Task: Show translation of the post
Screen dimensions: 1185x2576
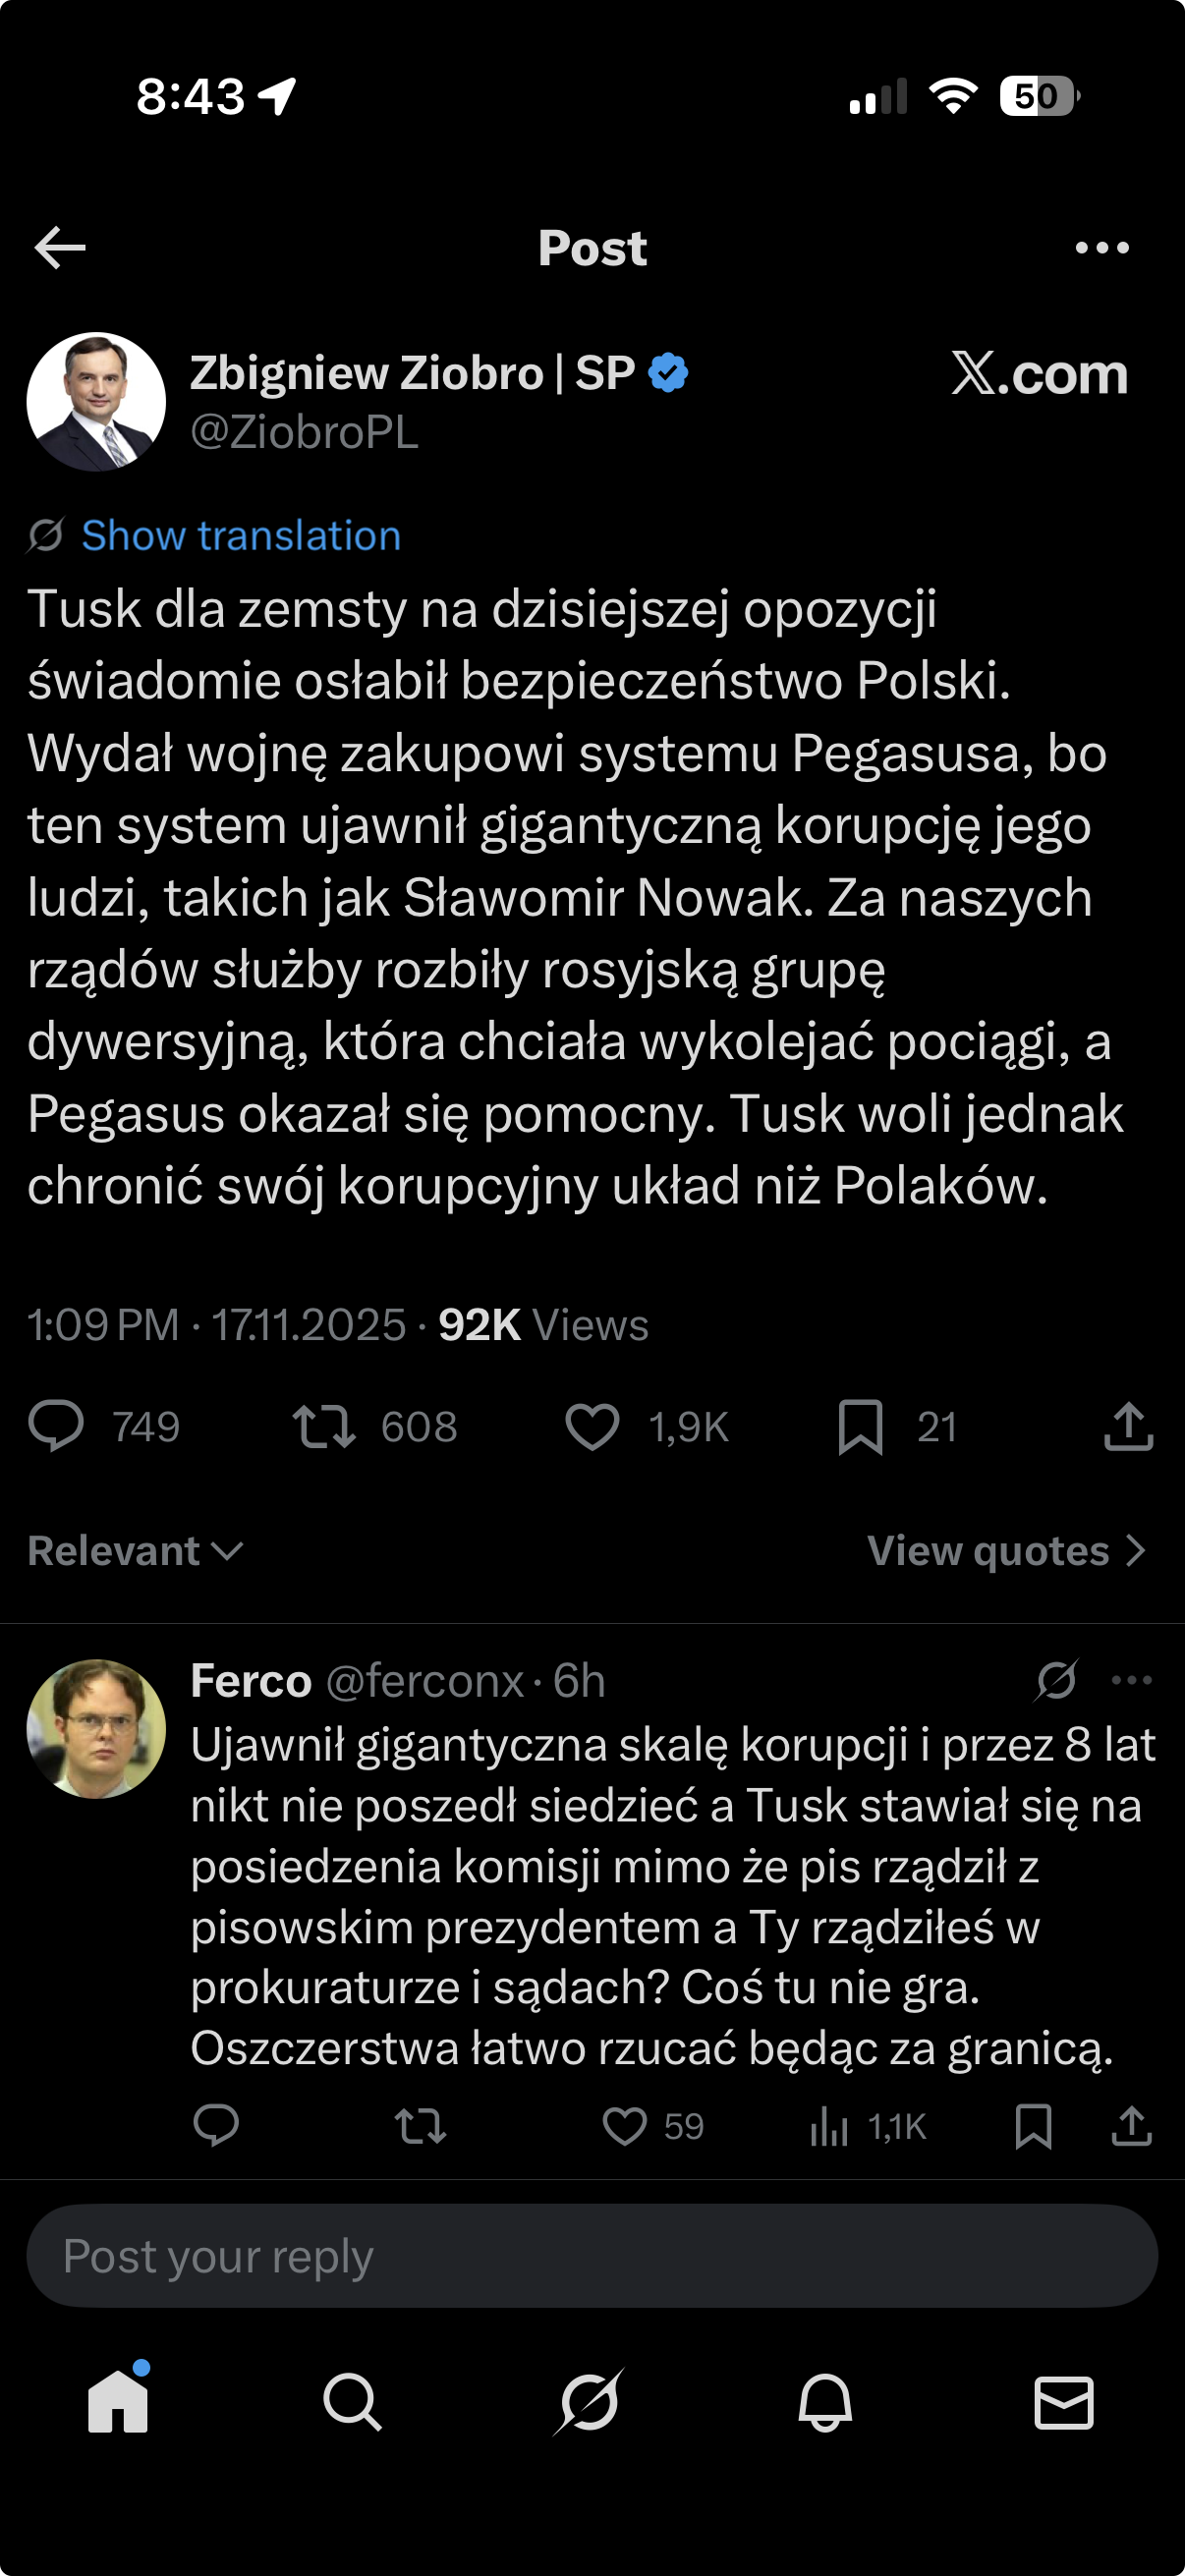Action: [240, 536]
